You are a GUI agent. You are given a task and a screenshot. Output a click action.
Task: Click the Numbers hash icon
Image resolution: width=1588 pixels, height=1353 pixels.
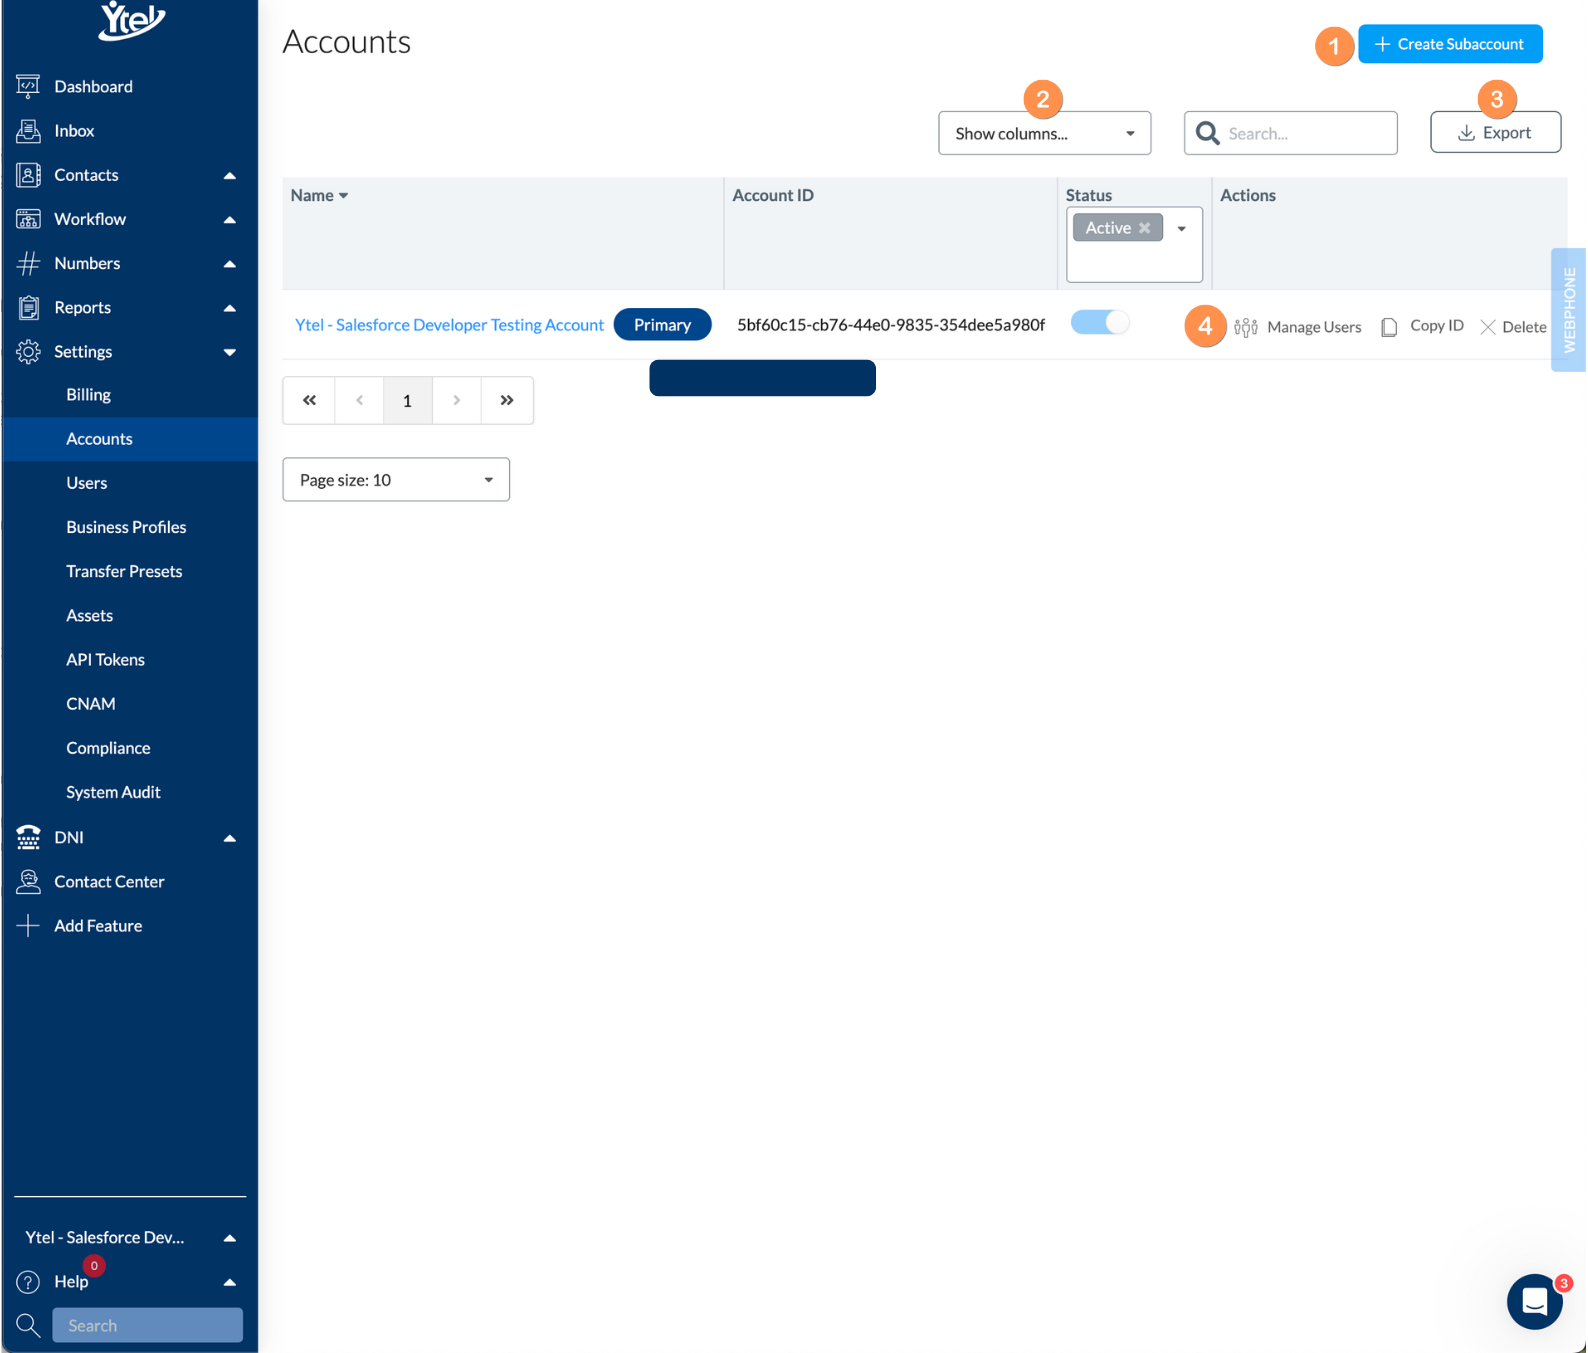coord(28,263)
